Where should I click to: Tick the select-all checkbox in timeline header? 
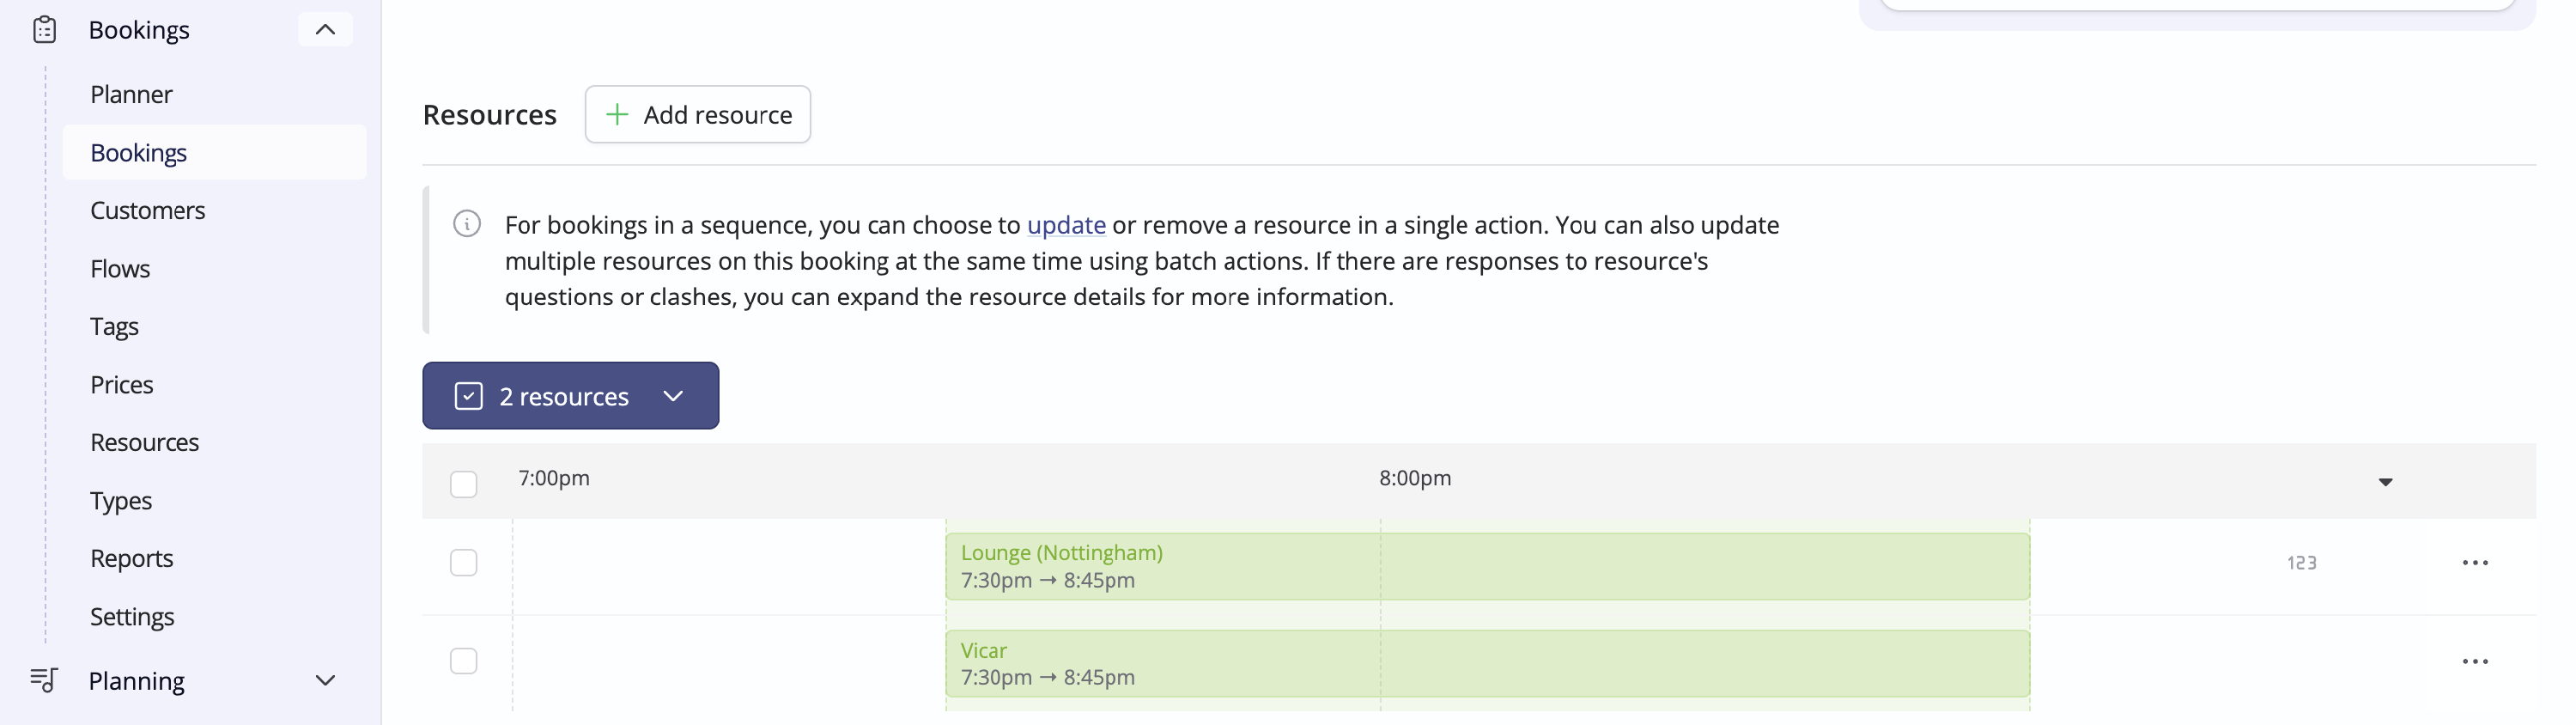[463, 484]
